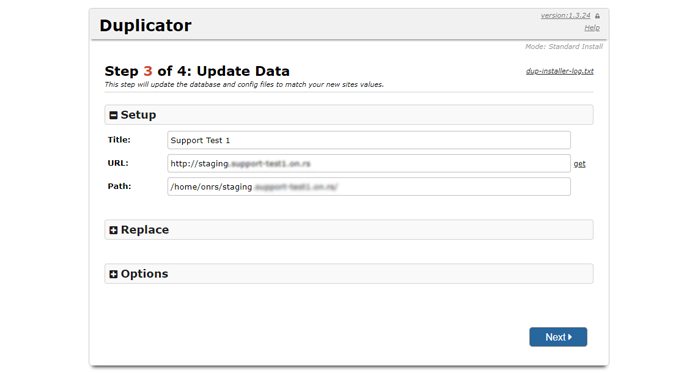Click the 'URL:' field label

tap(118, 163)
